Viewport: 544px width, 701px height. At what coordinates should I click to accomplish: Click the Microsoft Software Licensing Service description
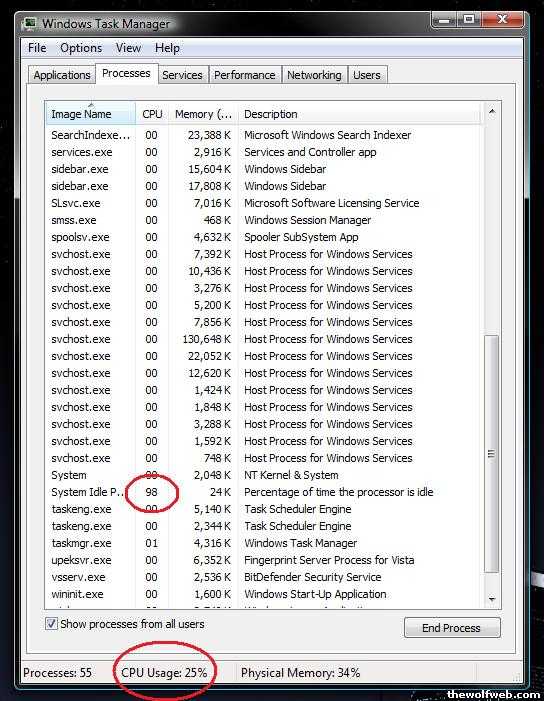[331, 203]
